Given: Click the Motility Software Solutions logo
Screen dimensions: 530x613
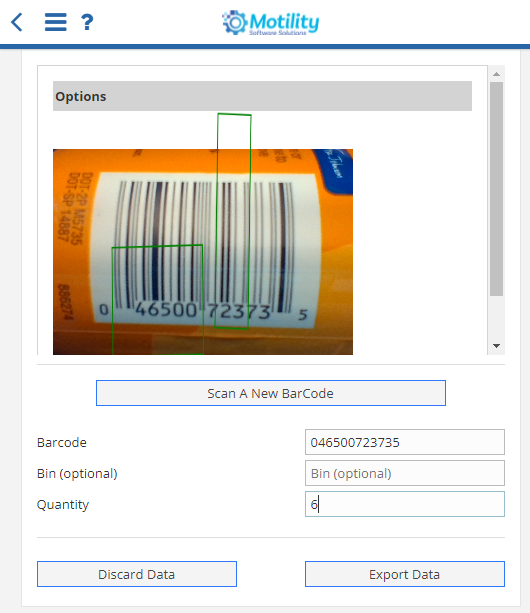Looking at the screenshot, I should click(x=270, y=23).
